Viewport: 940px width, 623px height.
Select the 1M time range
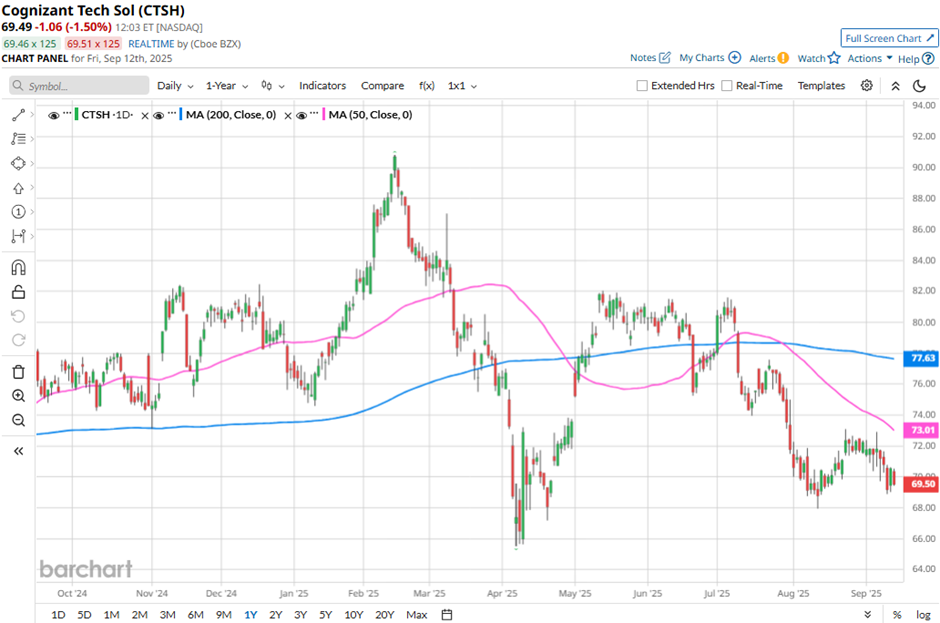pos(112,615)
